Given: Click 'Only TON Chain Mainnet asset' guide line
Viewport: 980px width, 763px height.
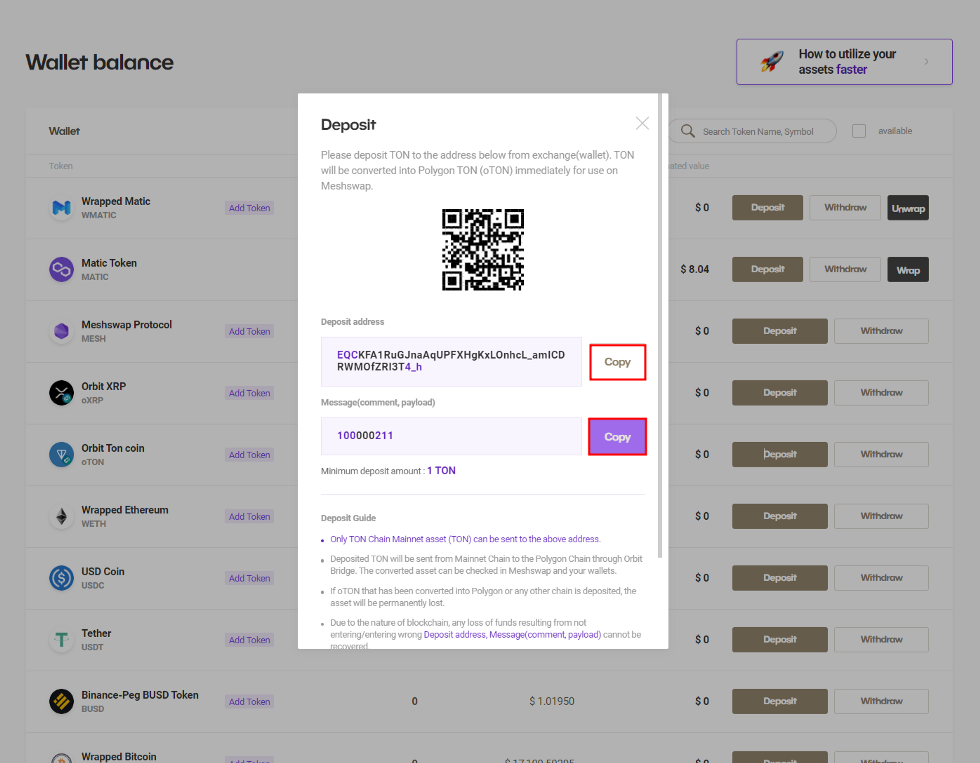Looking at the screenshot, I should [465, 539].
